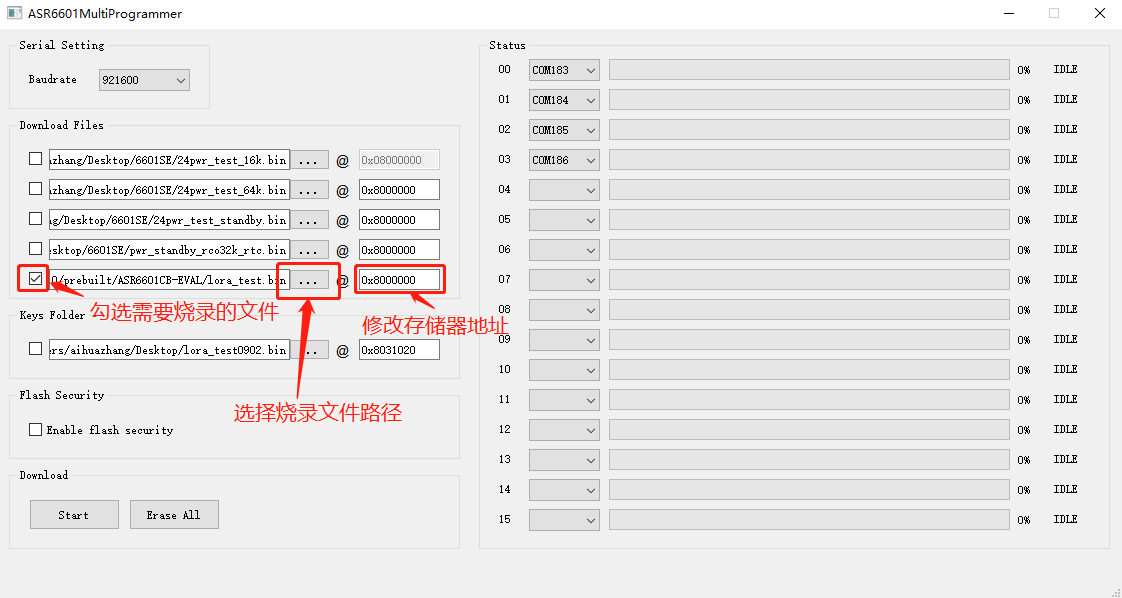Open the COM184 port dropdown for slot 01
This screenshot has width=1122, height=598.
[x=564, y=100]
